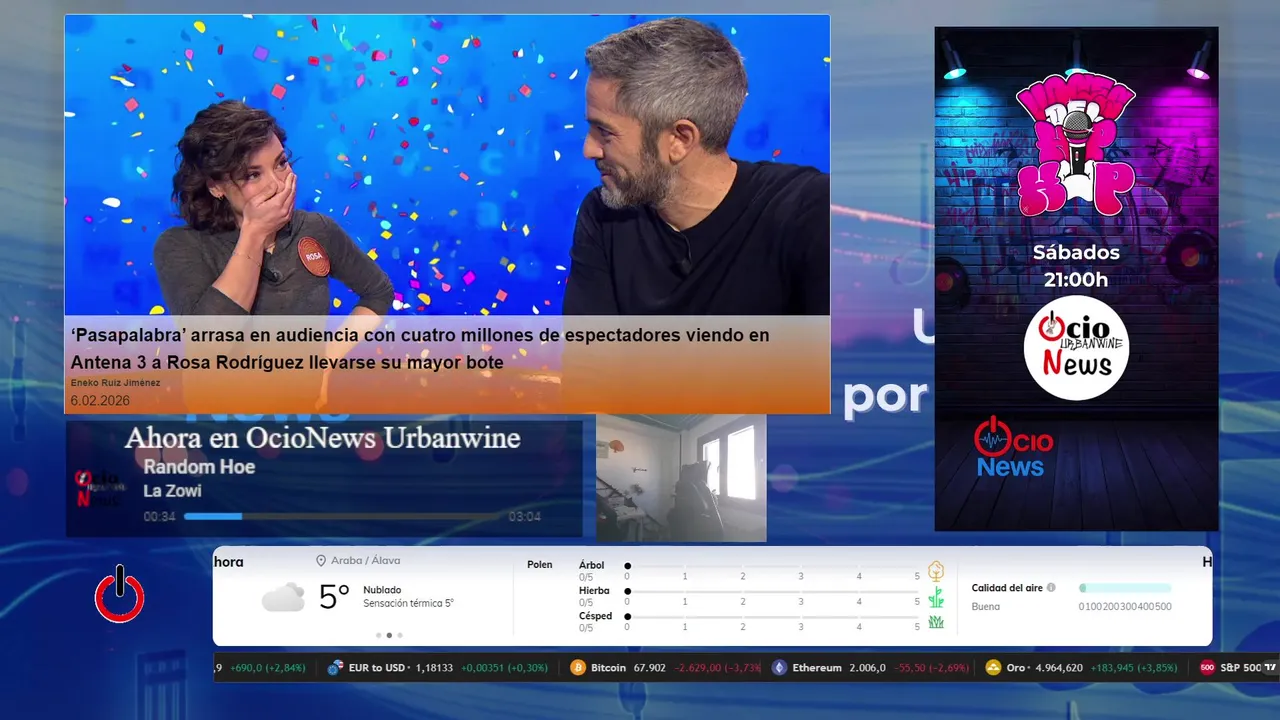1280x720 pixels.
Task: Select the middle weather widget page dot
Action: click(389, 635)
